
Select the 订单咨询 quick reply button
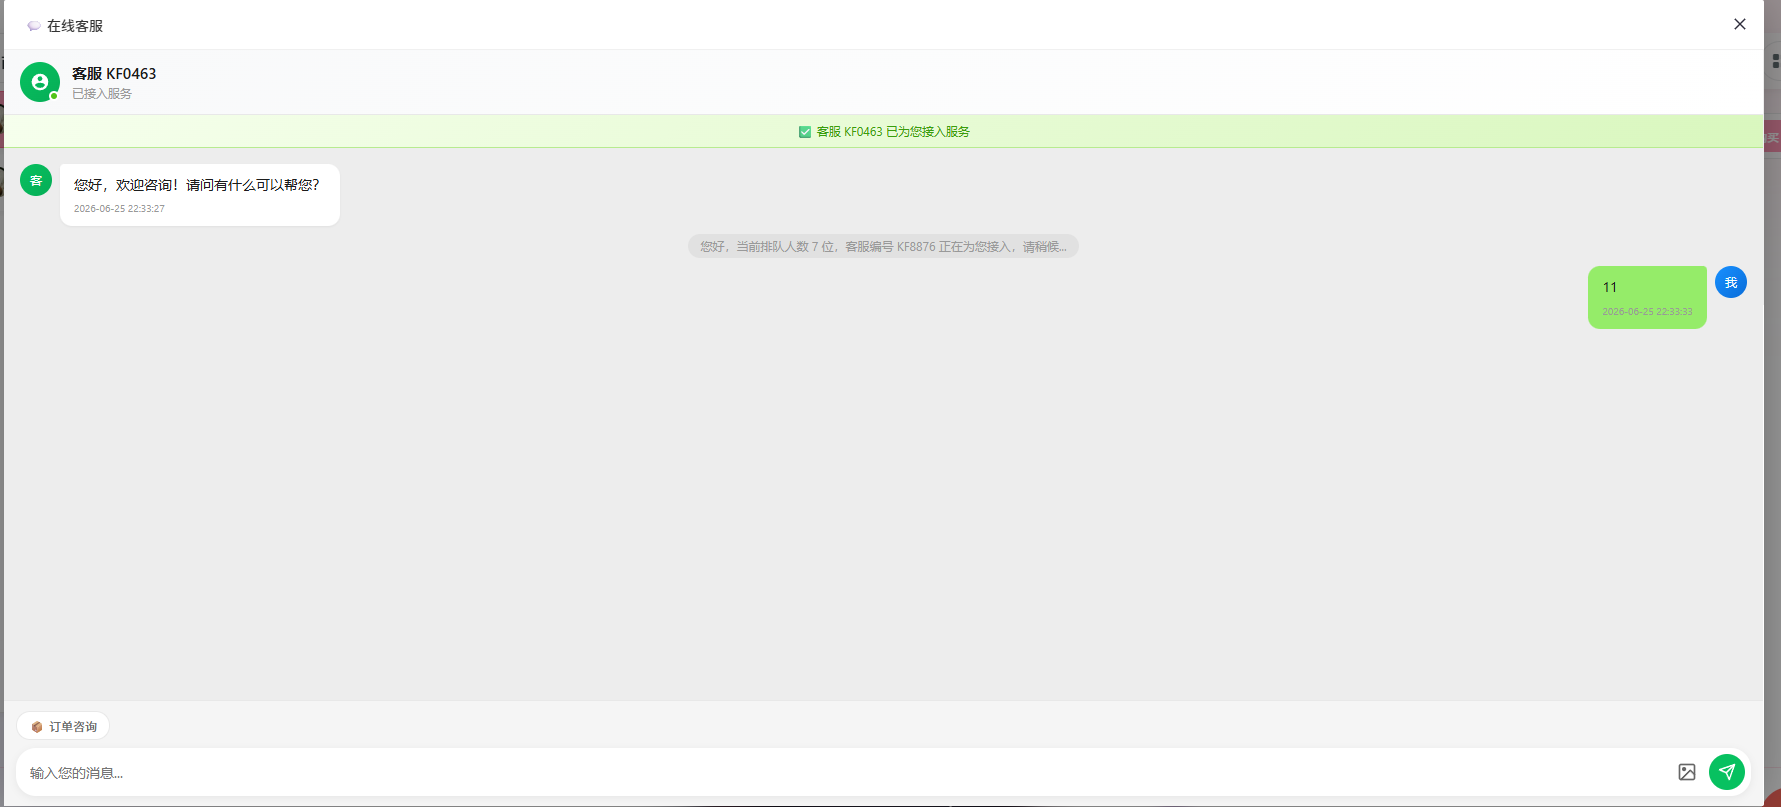63,726
